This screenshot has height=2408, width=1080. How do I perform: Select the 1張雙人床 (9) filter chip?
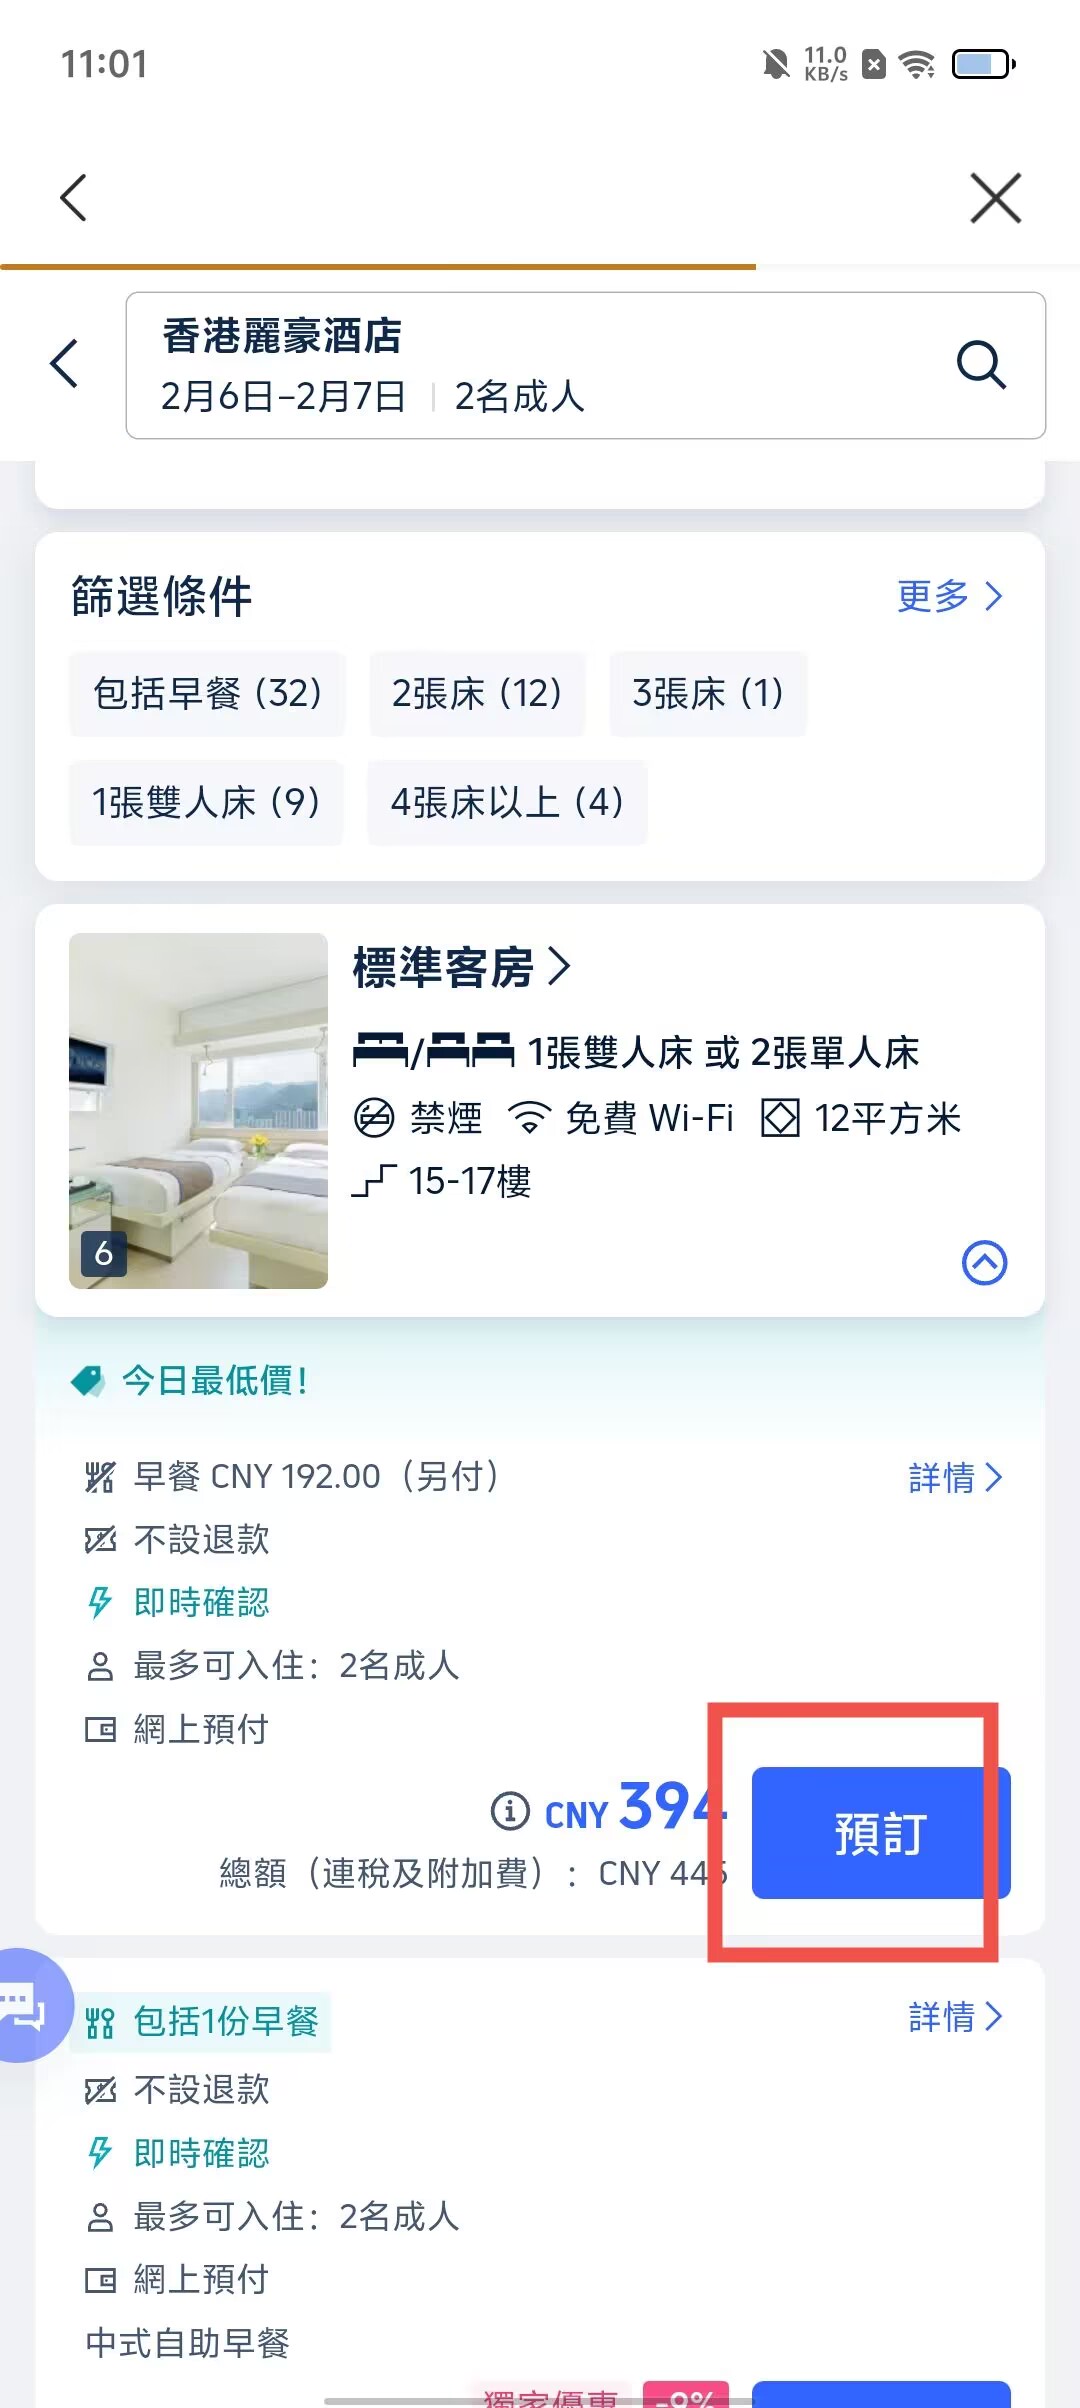point(206,802)
